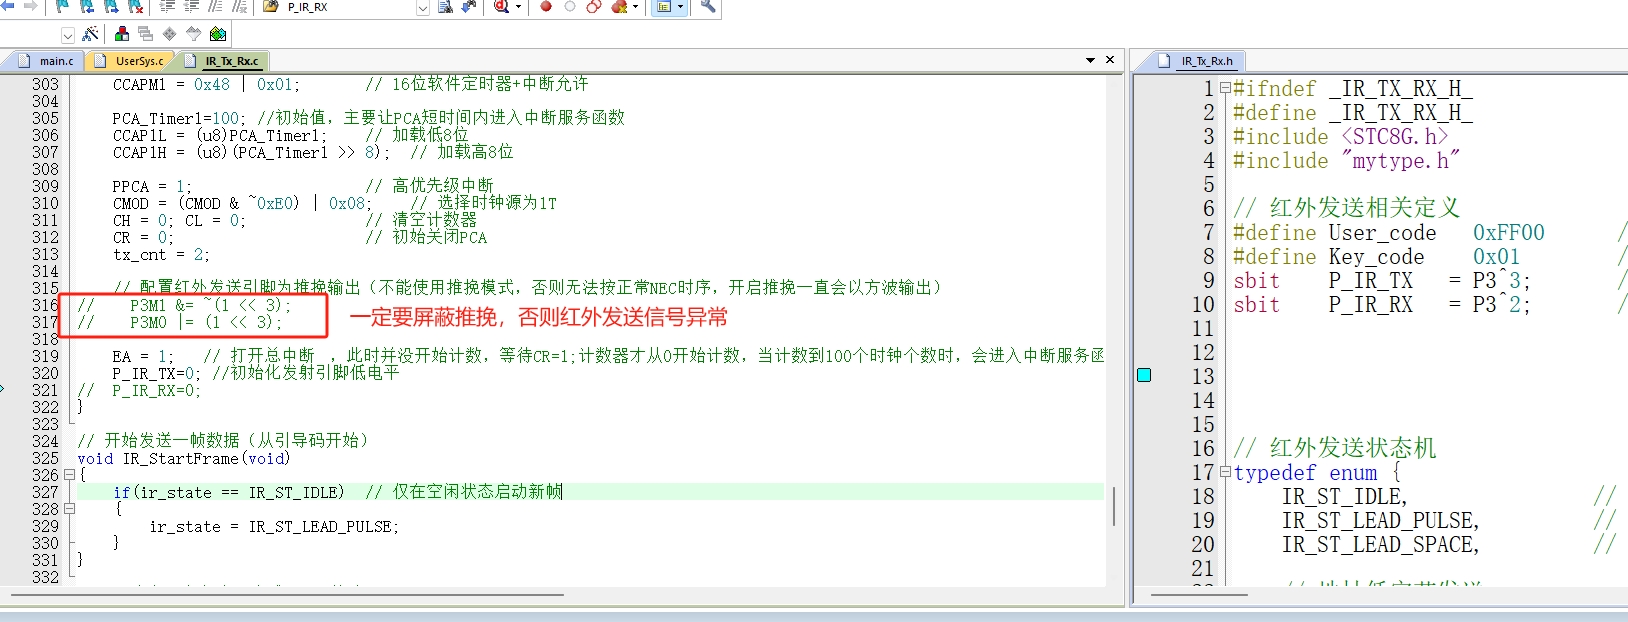
Task: Navigate forward with the grey forward arrow
Action: 31,6
